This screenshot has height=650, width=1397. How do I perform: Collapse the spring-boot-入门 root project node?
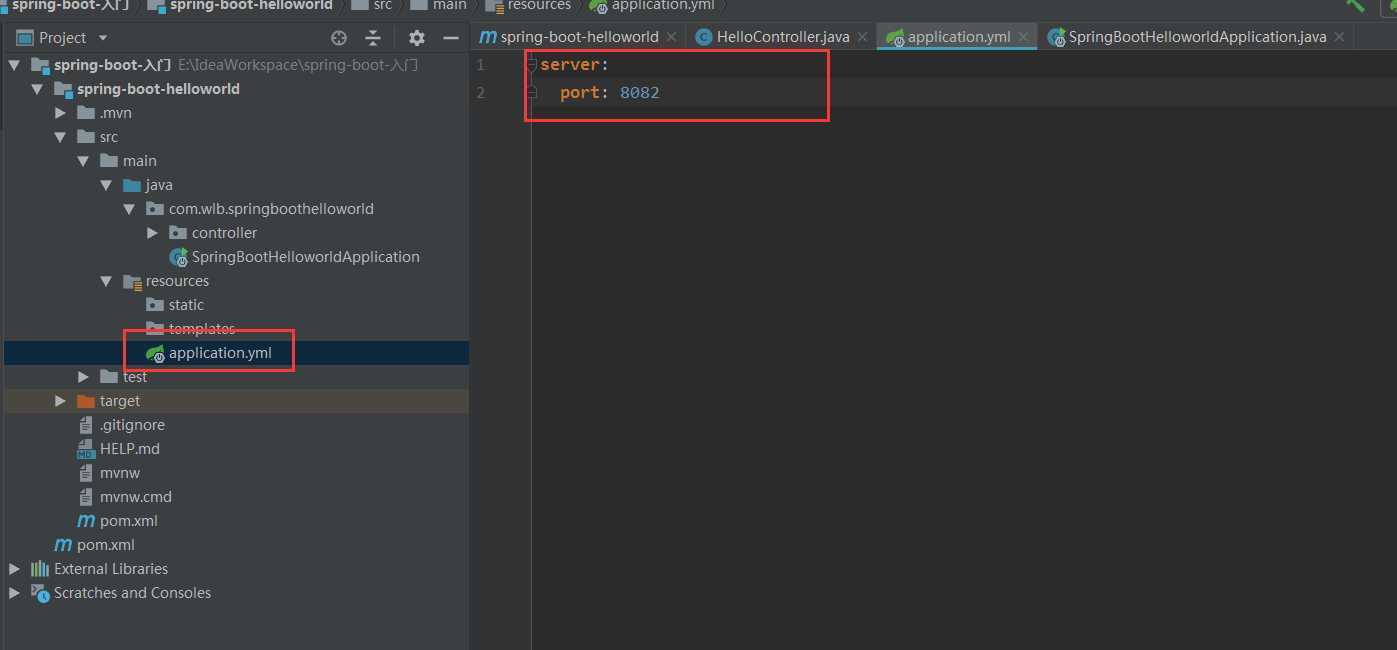point(13,65)
